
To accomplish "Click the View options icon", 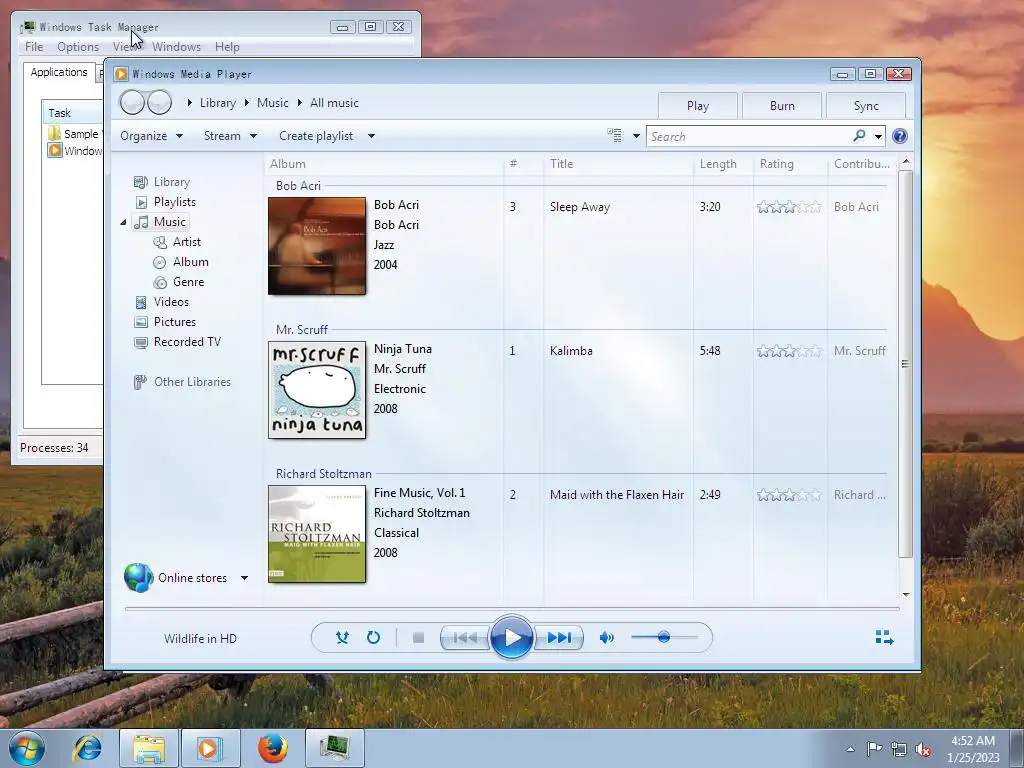I will coord(615,136).
